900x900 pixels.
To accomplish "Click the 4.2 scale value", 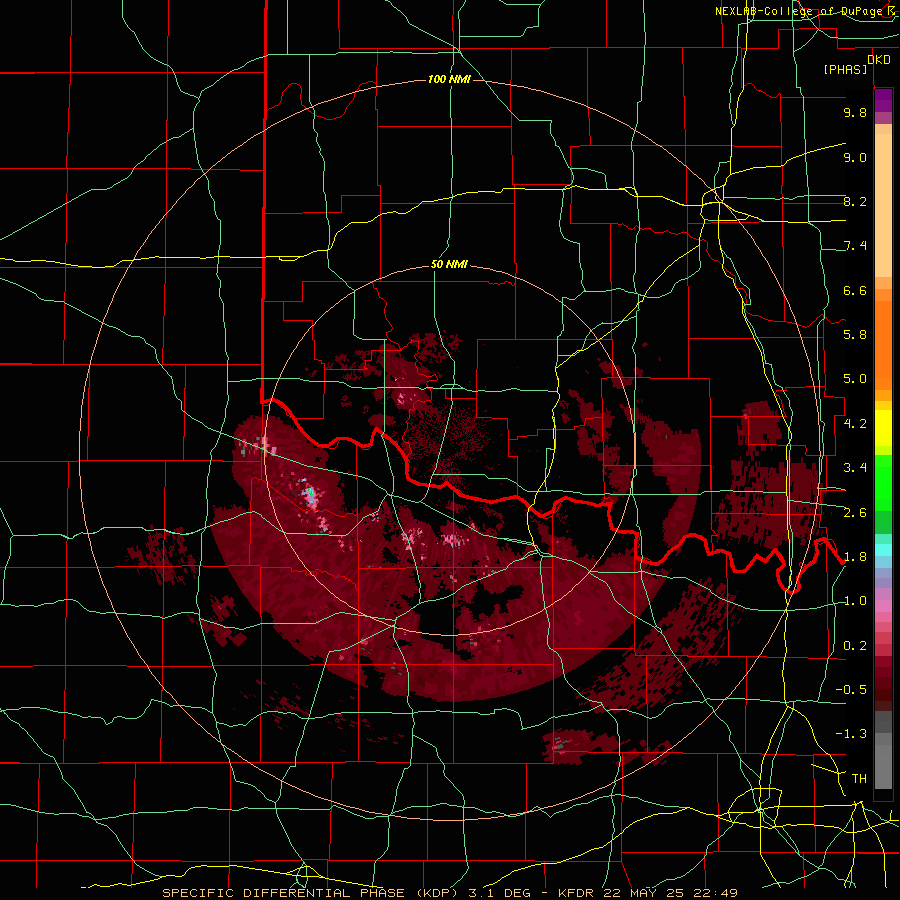I will click(855, 424).
